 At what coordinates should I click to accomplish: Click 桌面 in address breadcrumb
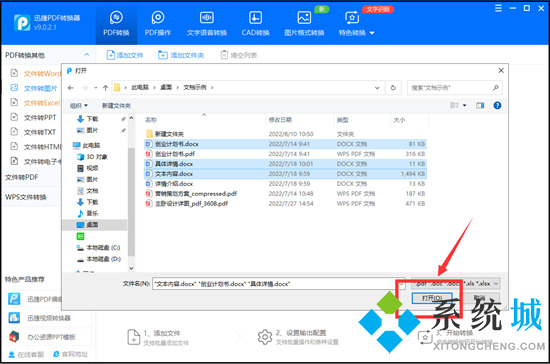[166, 87]
